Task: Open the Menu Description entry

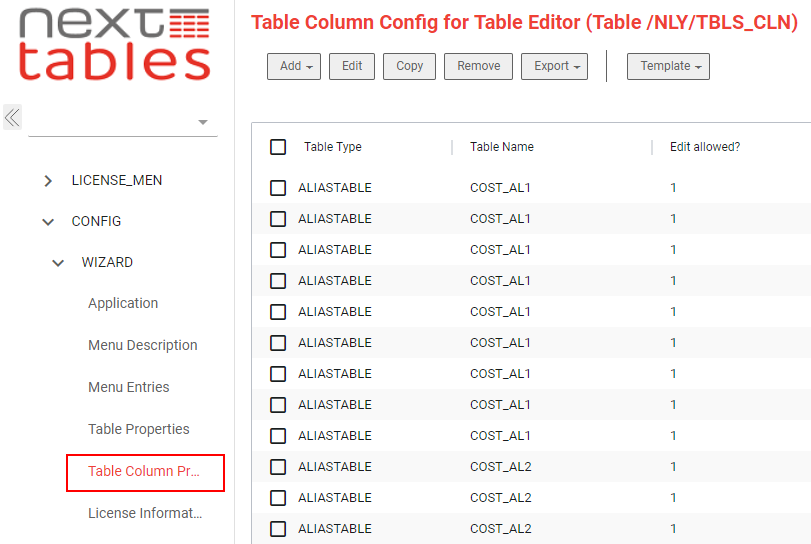Action: (x=143, y=345)
